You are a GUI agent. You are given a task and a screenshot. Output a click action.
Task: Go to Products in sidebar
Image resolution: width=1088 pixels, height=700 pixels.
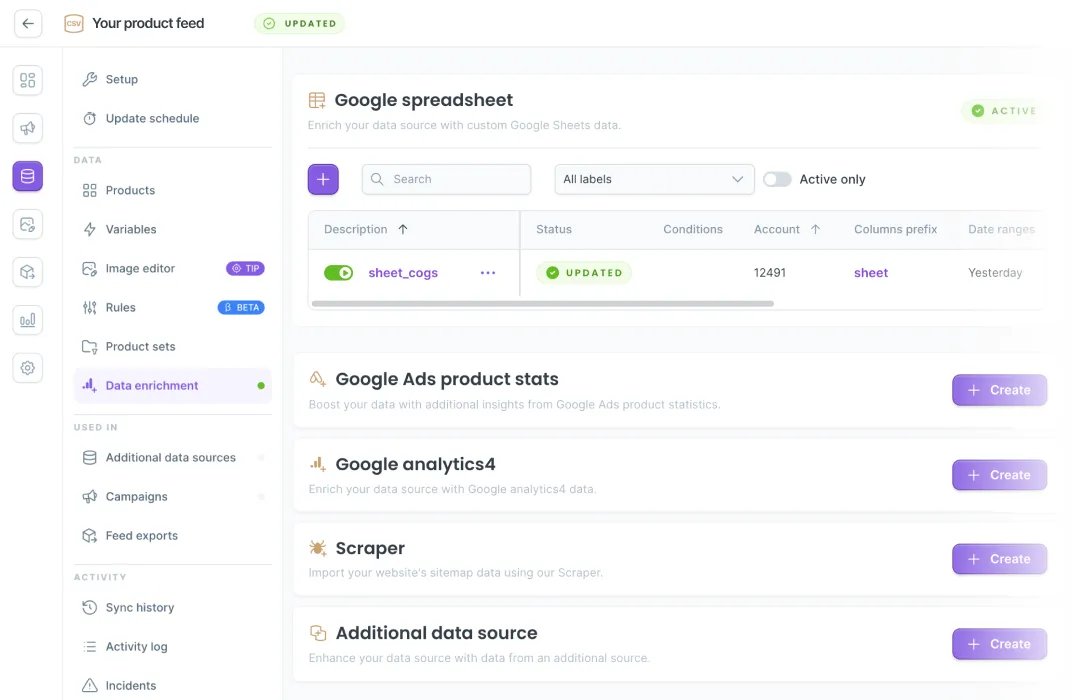point(173,190)
